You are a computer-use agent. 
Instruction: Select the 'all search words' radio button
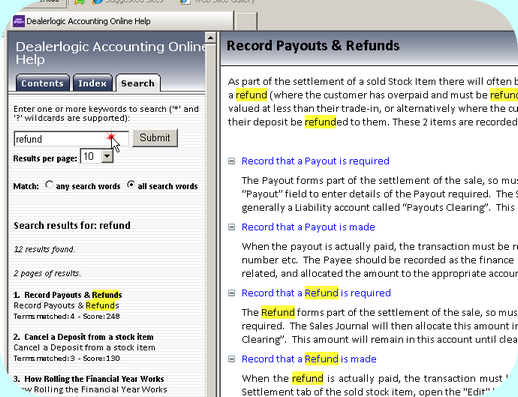tap(131, 185)
